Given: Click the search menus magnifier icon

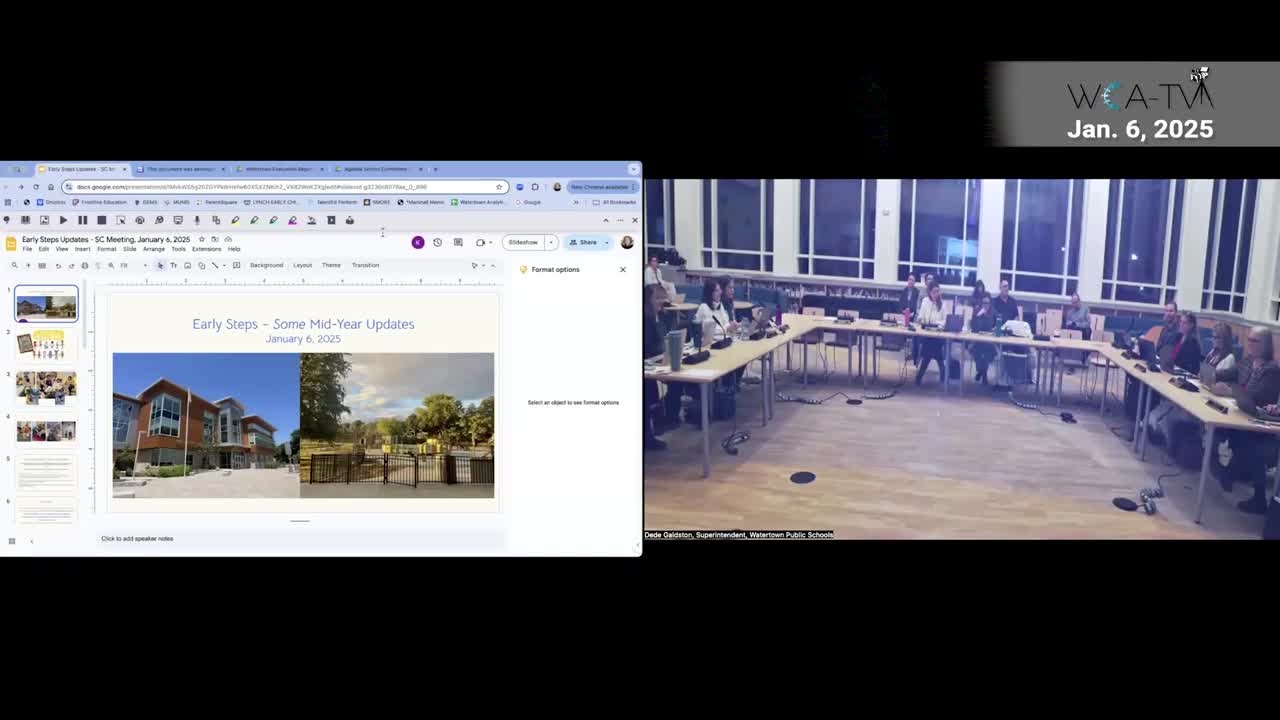Looking at the screenshot, I should click(14, 265).
